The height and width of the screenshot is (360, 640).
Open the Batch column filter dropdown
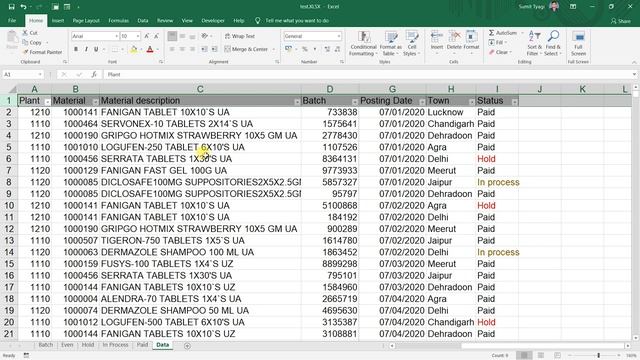(354, 102)
